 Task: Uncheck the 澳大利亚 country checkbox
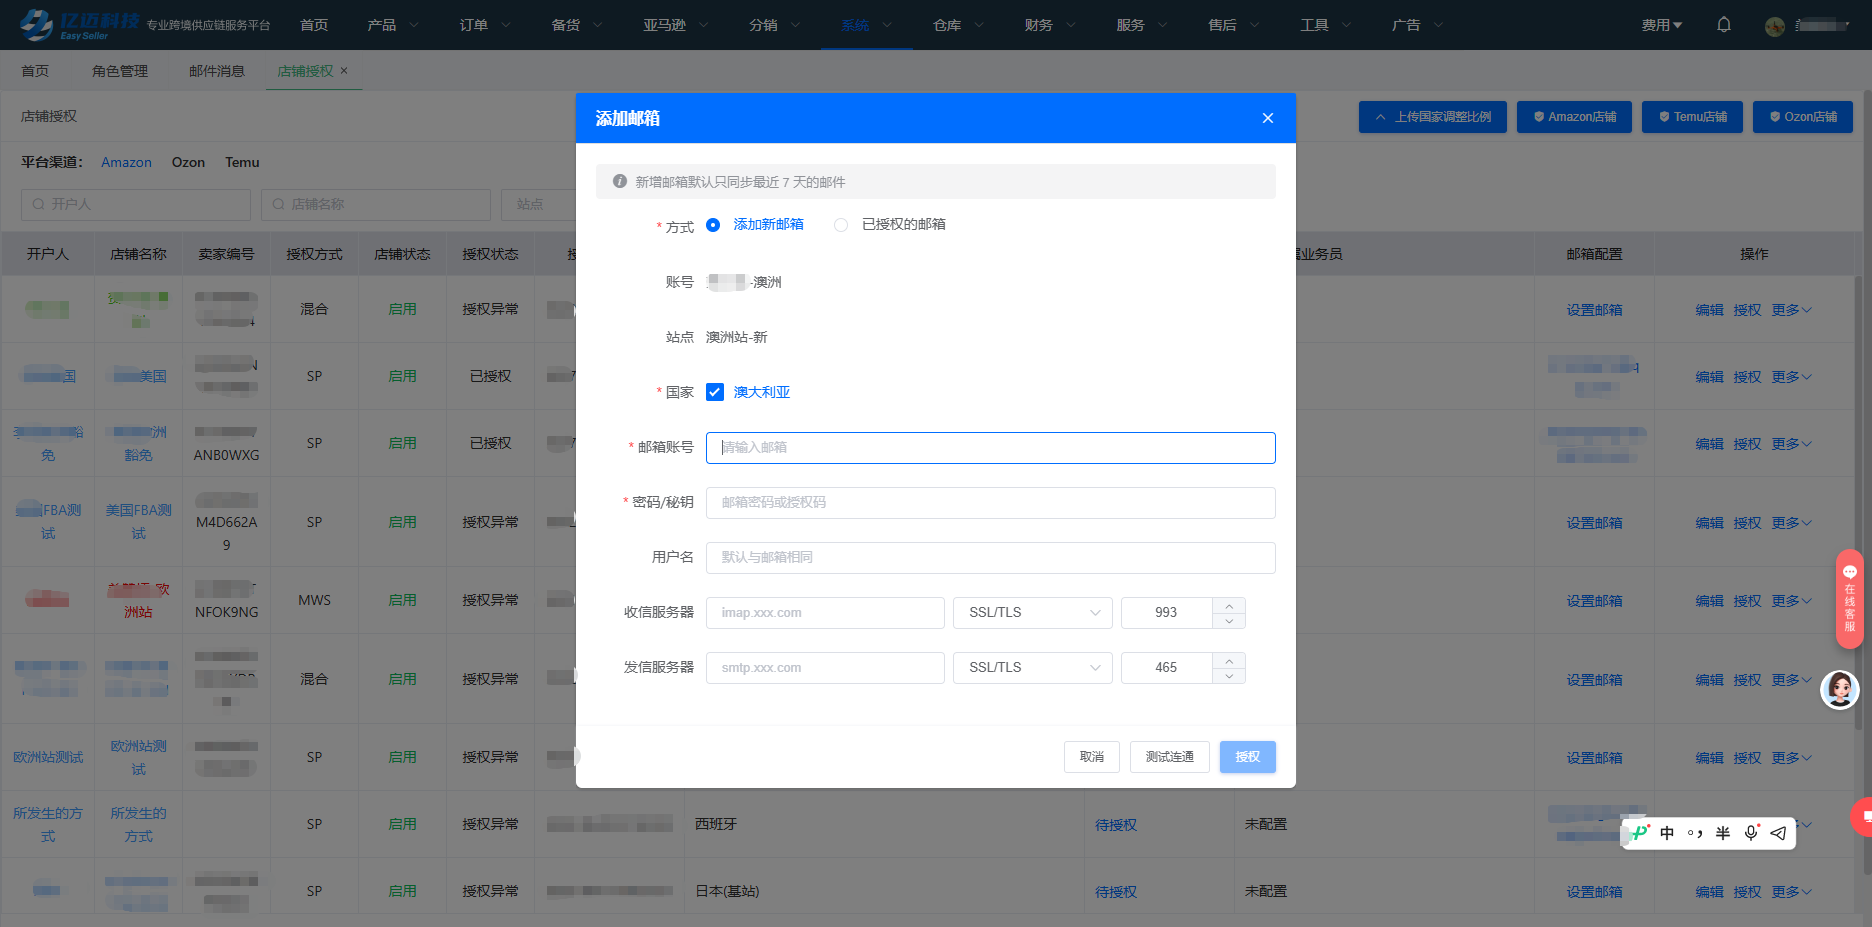pos(715,392)
